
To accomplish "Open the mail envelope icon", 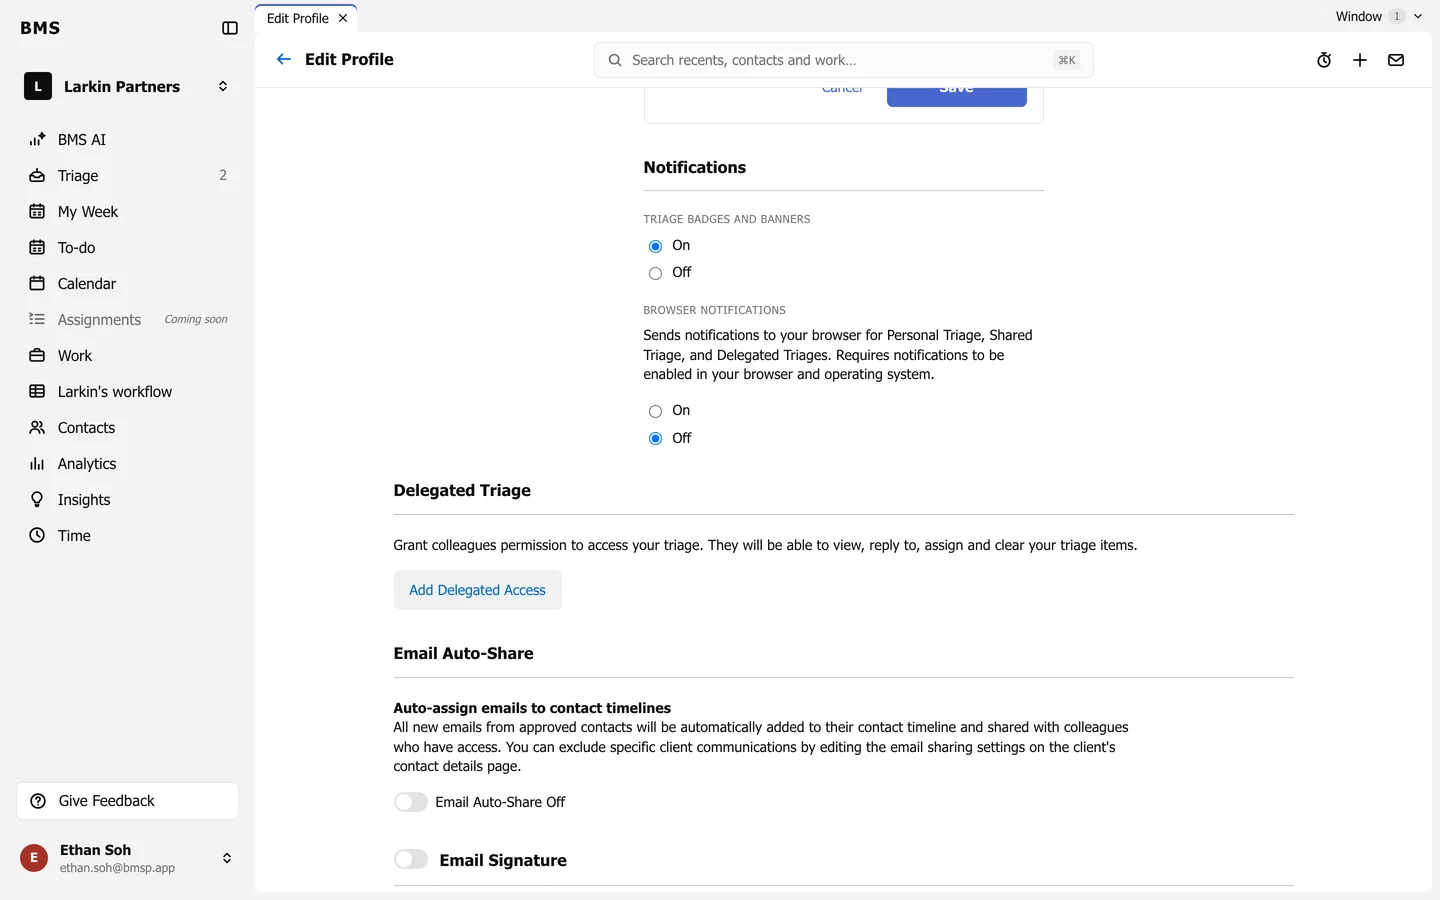I will click(x=1396, y=60).
